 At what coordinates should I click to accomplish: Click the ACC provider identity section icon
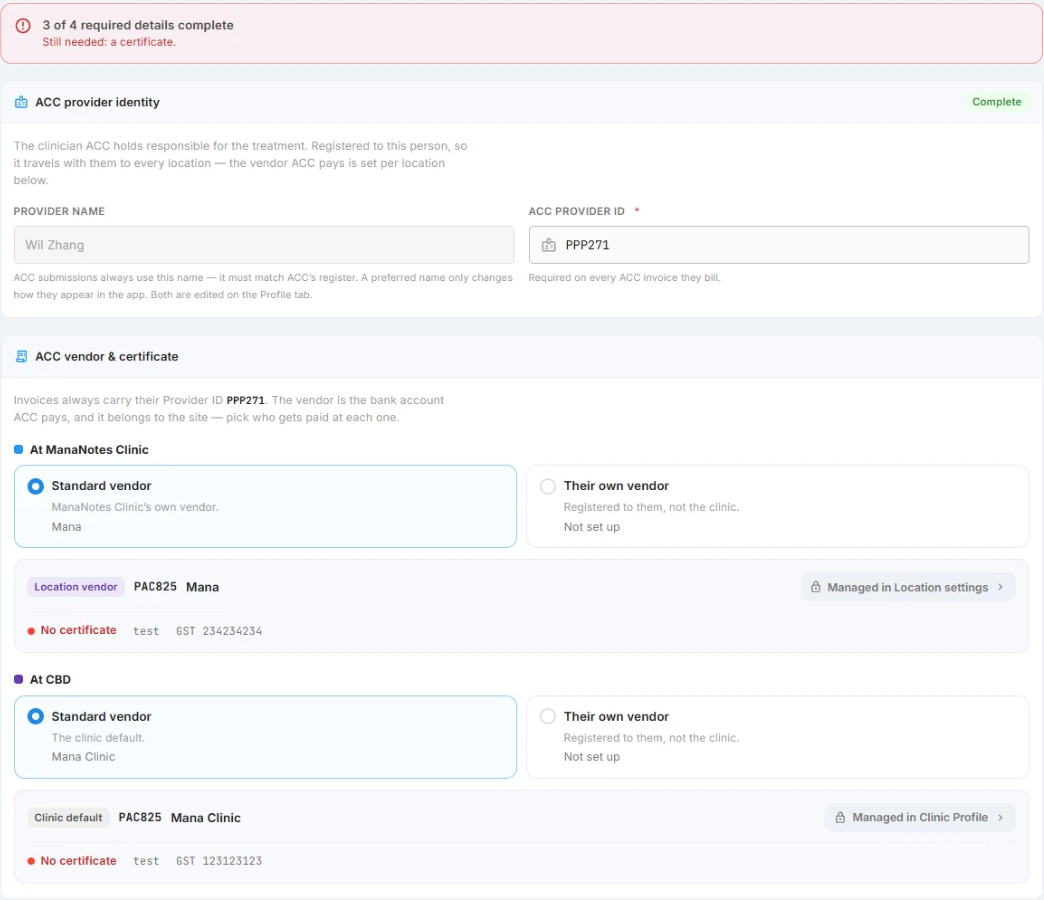click(x=21, y=102)
